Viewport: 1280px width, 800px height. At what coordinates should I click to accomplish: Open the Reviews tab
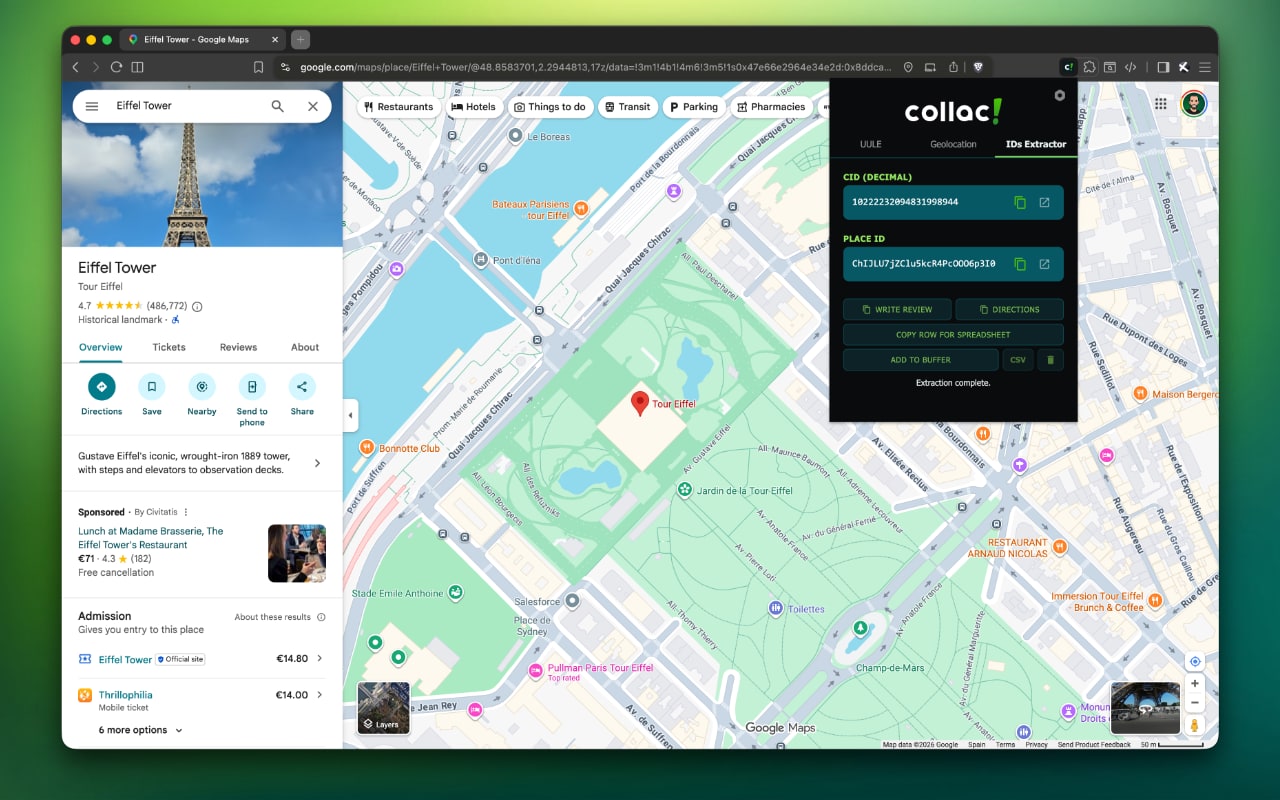[x=238, y=347]
